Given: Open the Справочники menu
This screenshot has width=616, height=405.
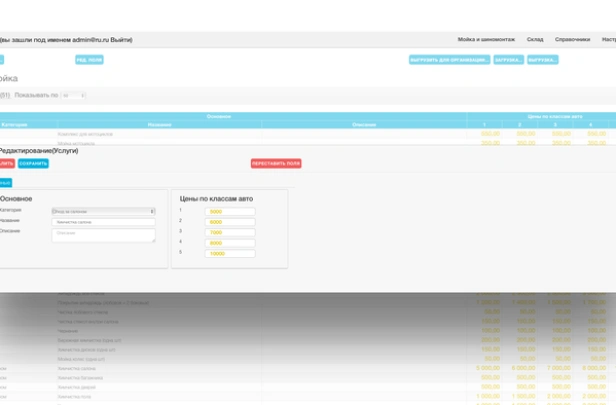Looking at the screenshot, I should click(x=572, y=40).
